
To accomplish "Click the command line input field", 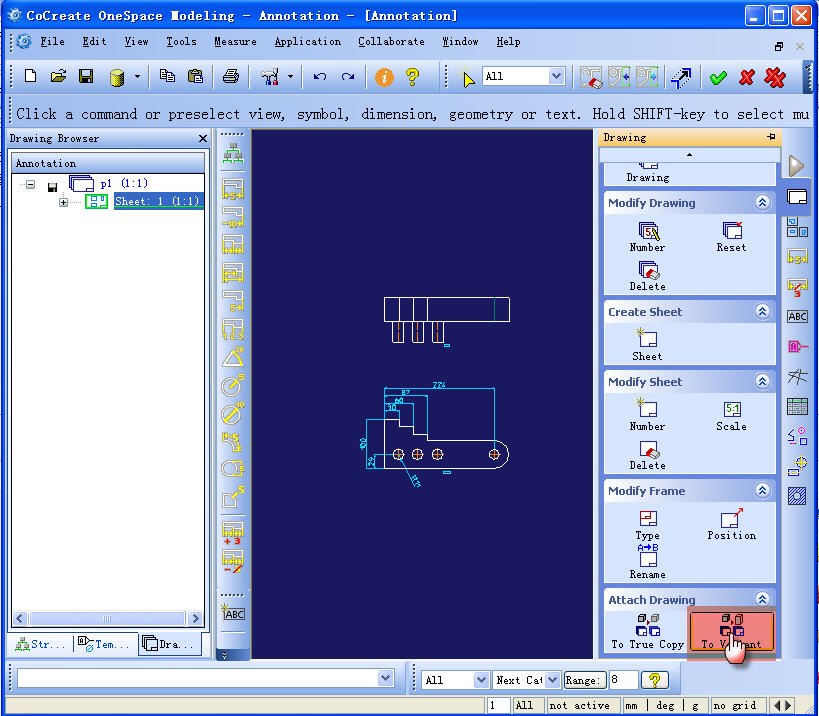I will (x=198, y=678).
